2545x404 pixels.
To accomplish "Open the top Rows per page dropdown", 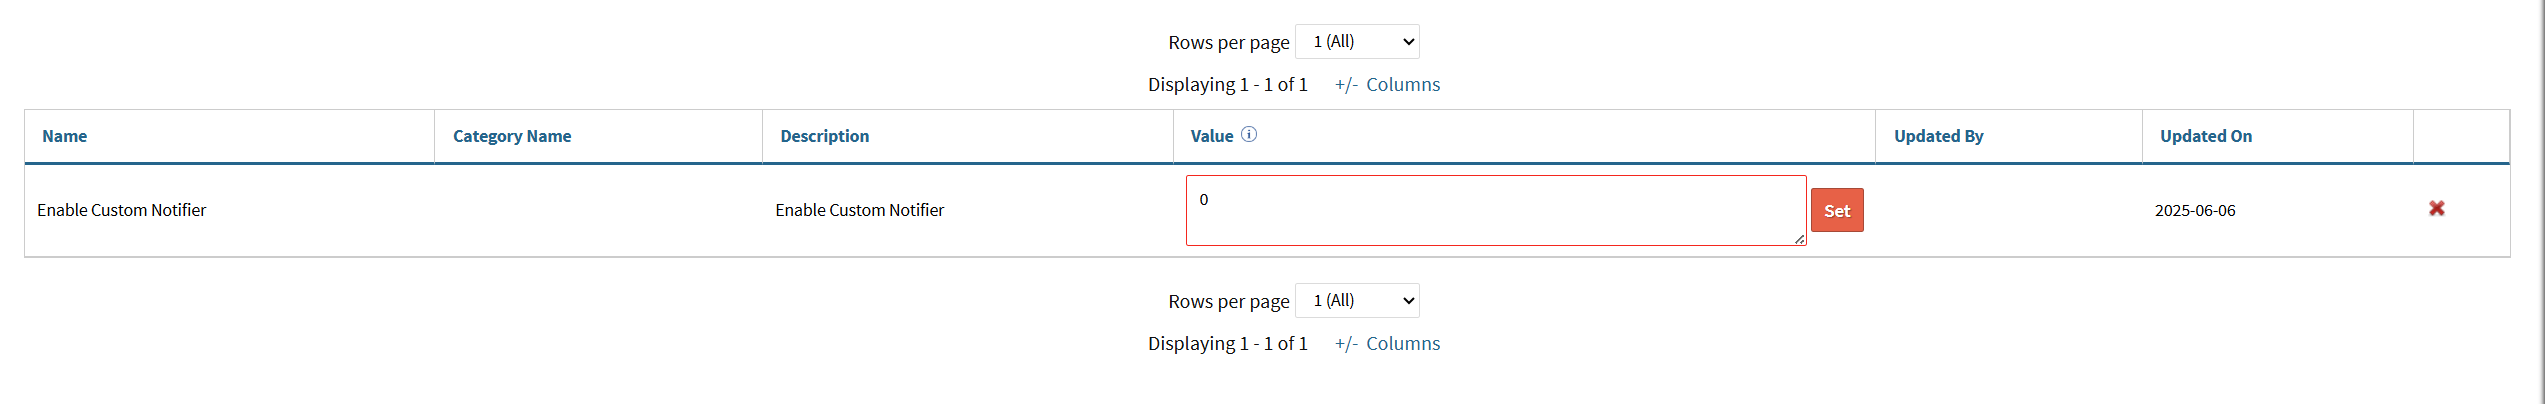I will (x=1357, y=42).
